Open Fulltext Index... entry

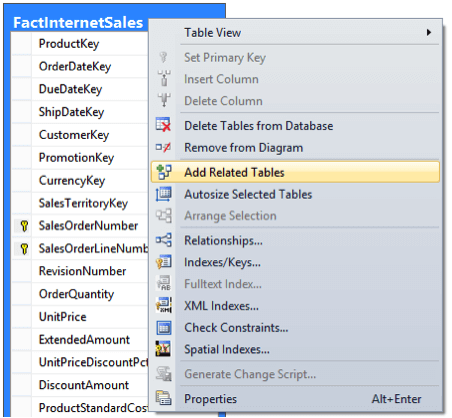click(295, 284)
